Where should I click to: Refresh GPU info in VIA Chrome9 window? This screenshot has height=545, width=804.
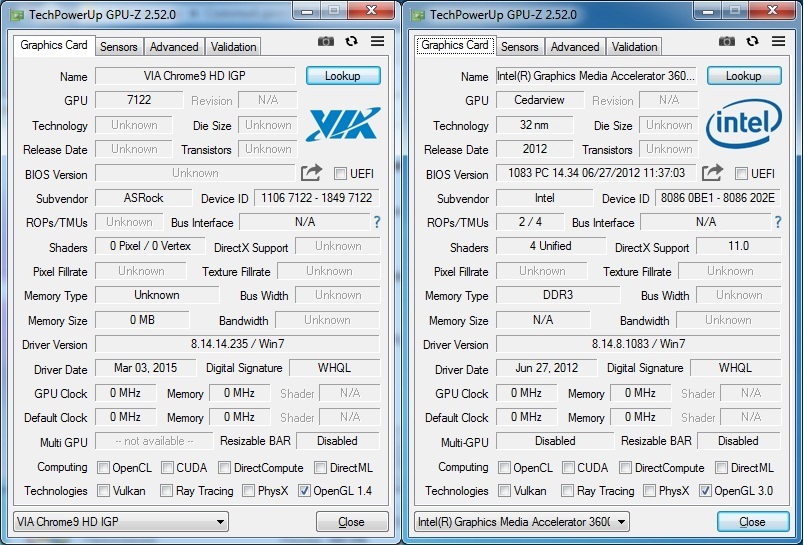(351, 41)
